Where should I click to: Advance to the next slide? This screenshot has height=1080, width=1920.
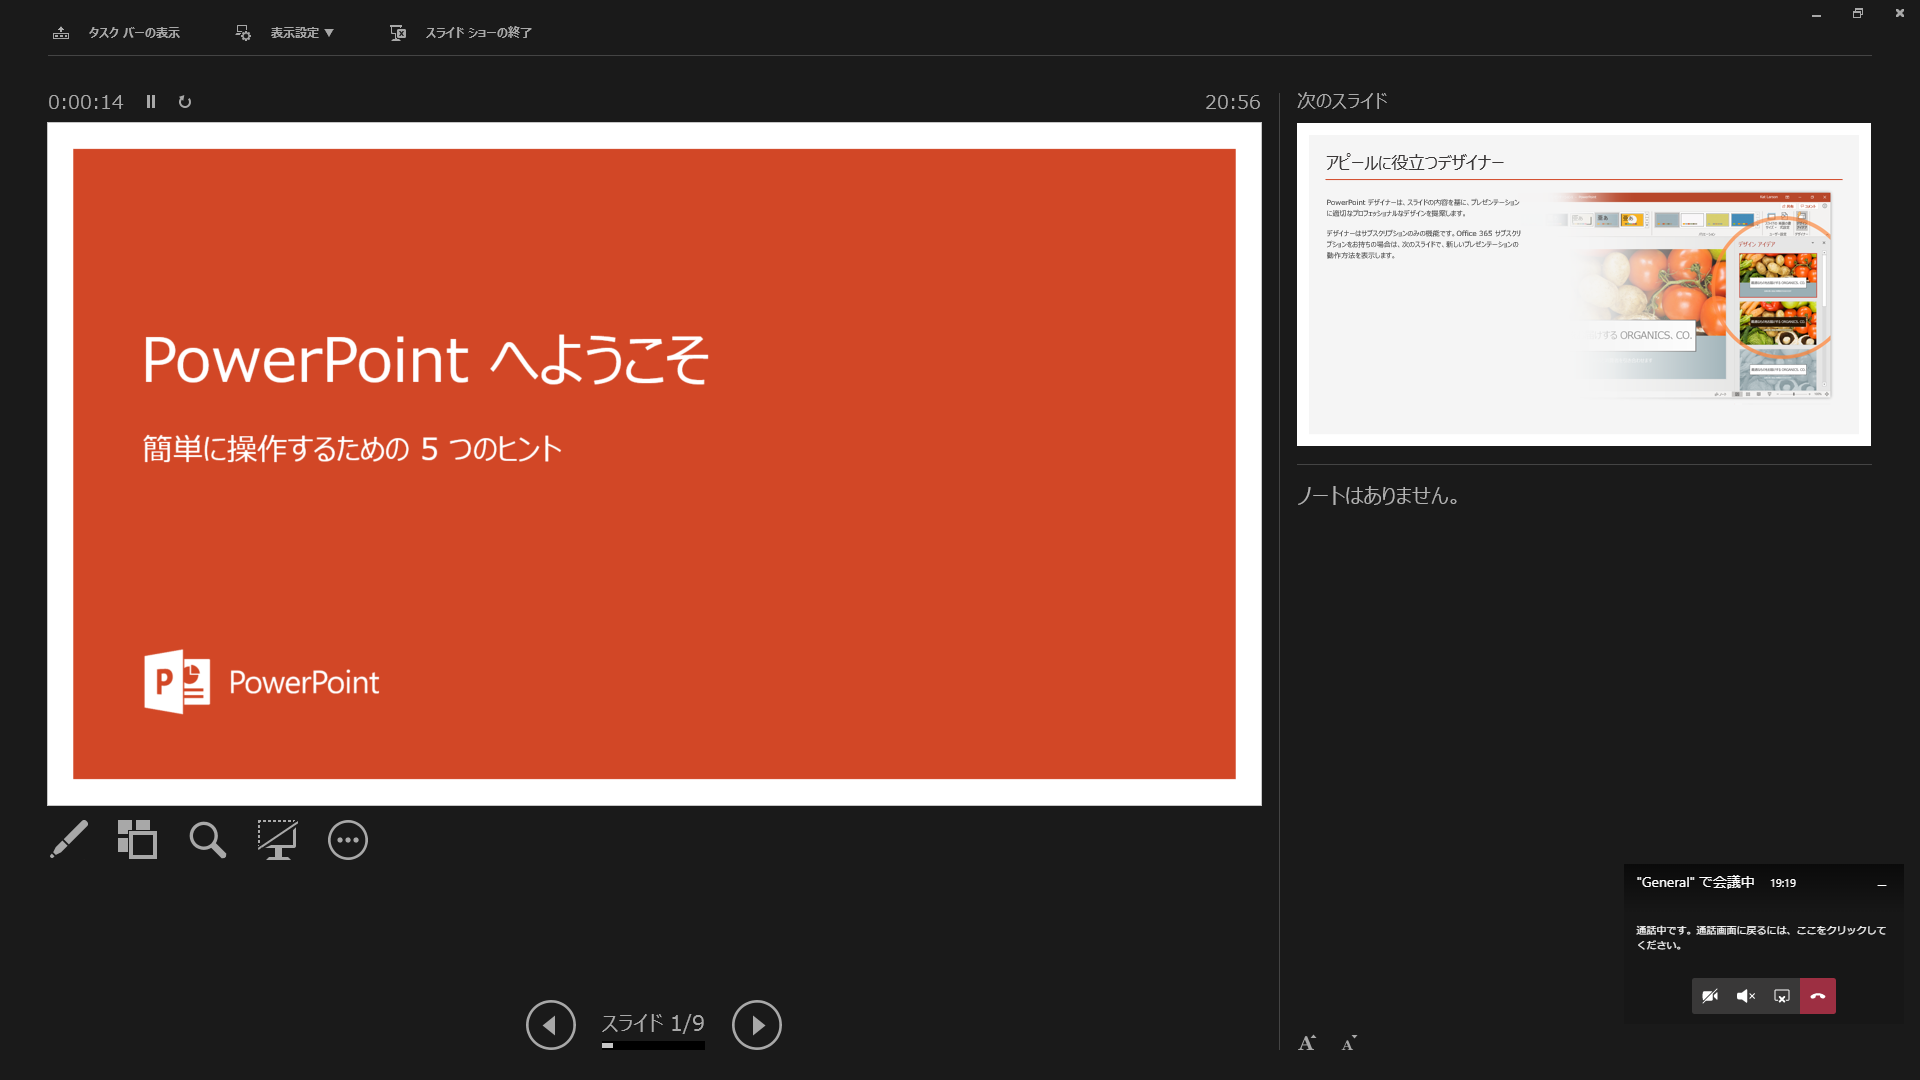(x=757, y=1025)
